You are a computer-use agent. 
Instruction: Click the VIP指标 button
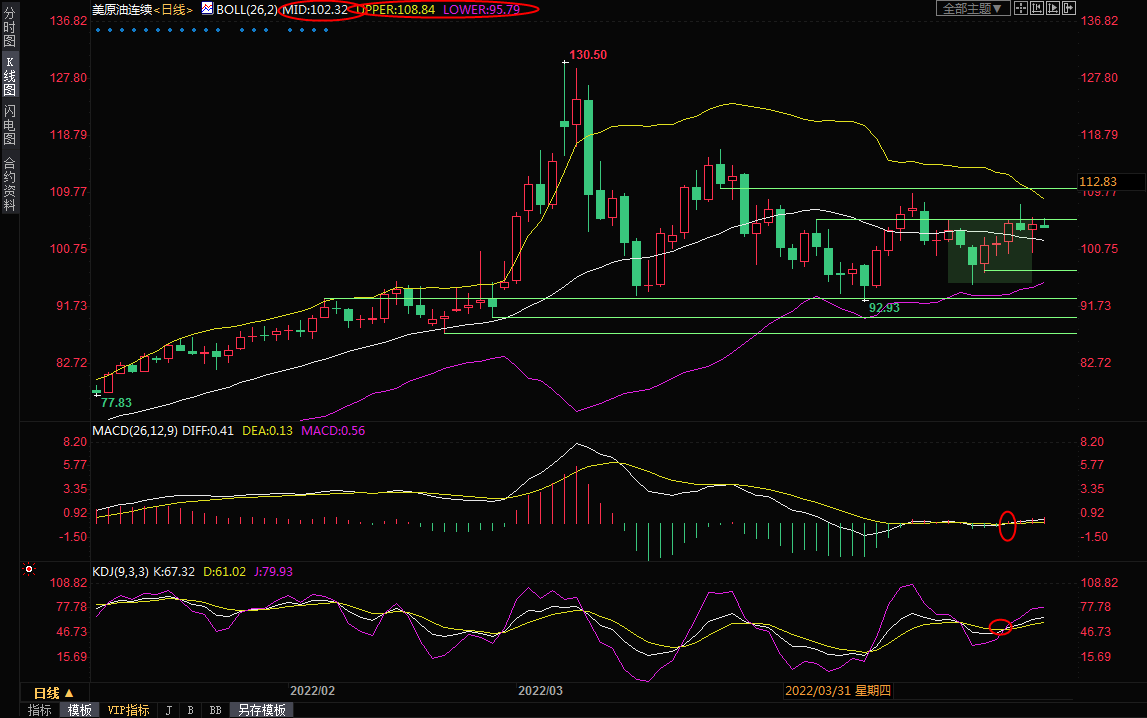click(129, 710)
